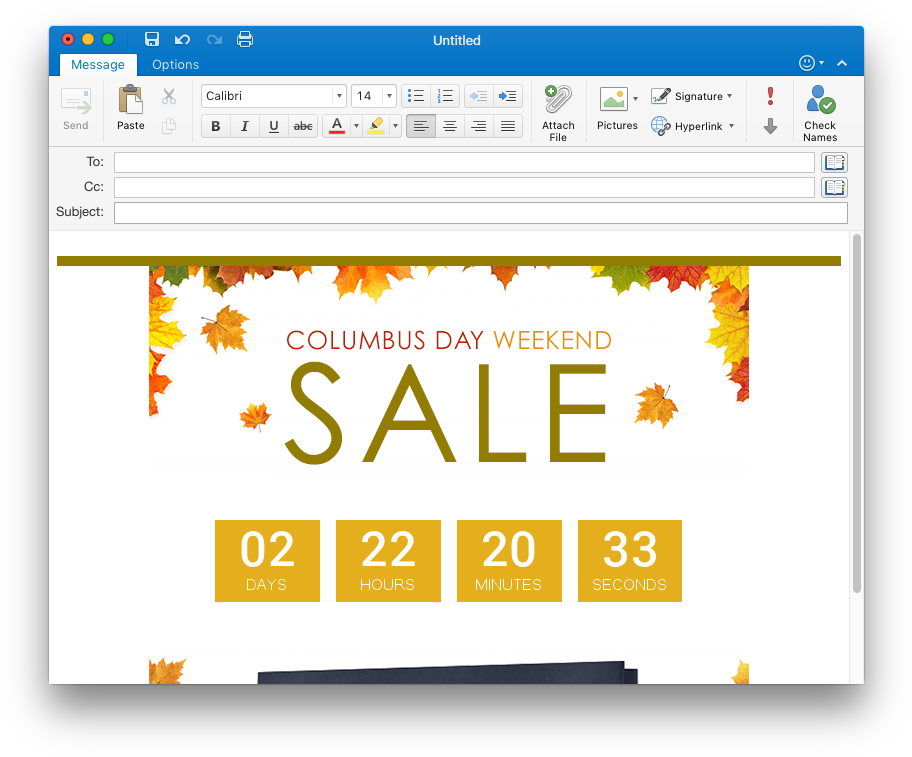Open the Calibri font dropdown
Image resolution: width=912 pixels, height=757 pixels.
(x=338, y=95)
